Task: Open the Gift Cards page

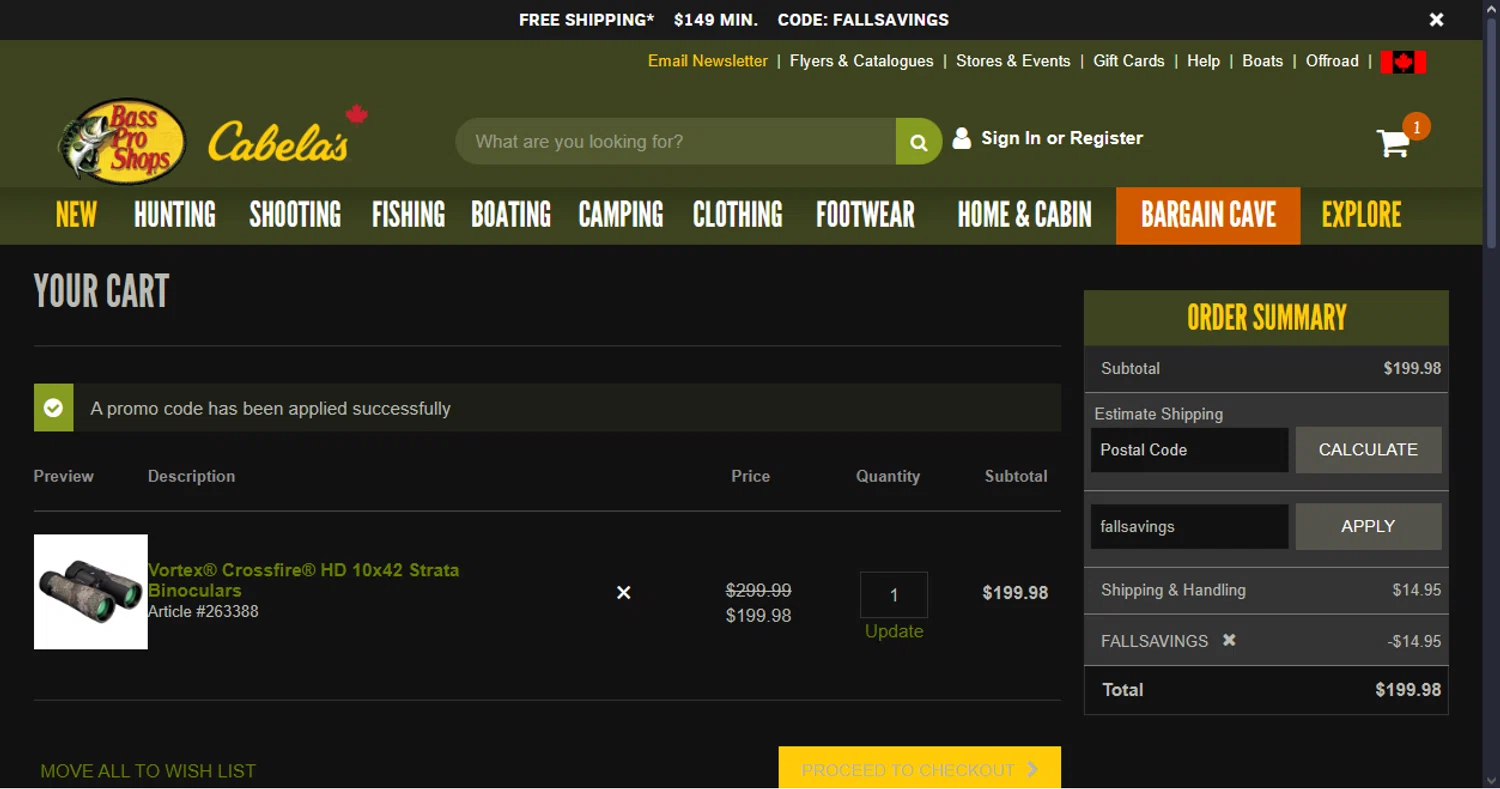Action: [x=1129, y=61]
